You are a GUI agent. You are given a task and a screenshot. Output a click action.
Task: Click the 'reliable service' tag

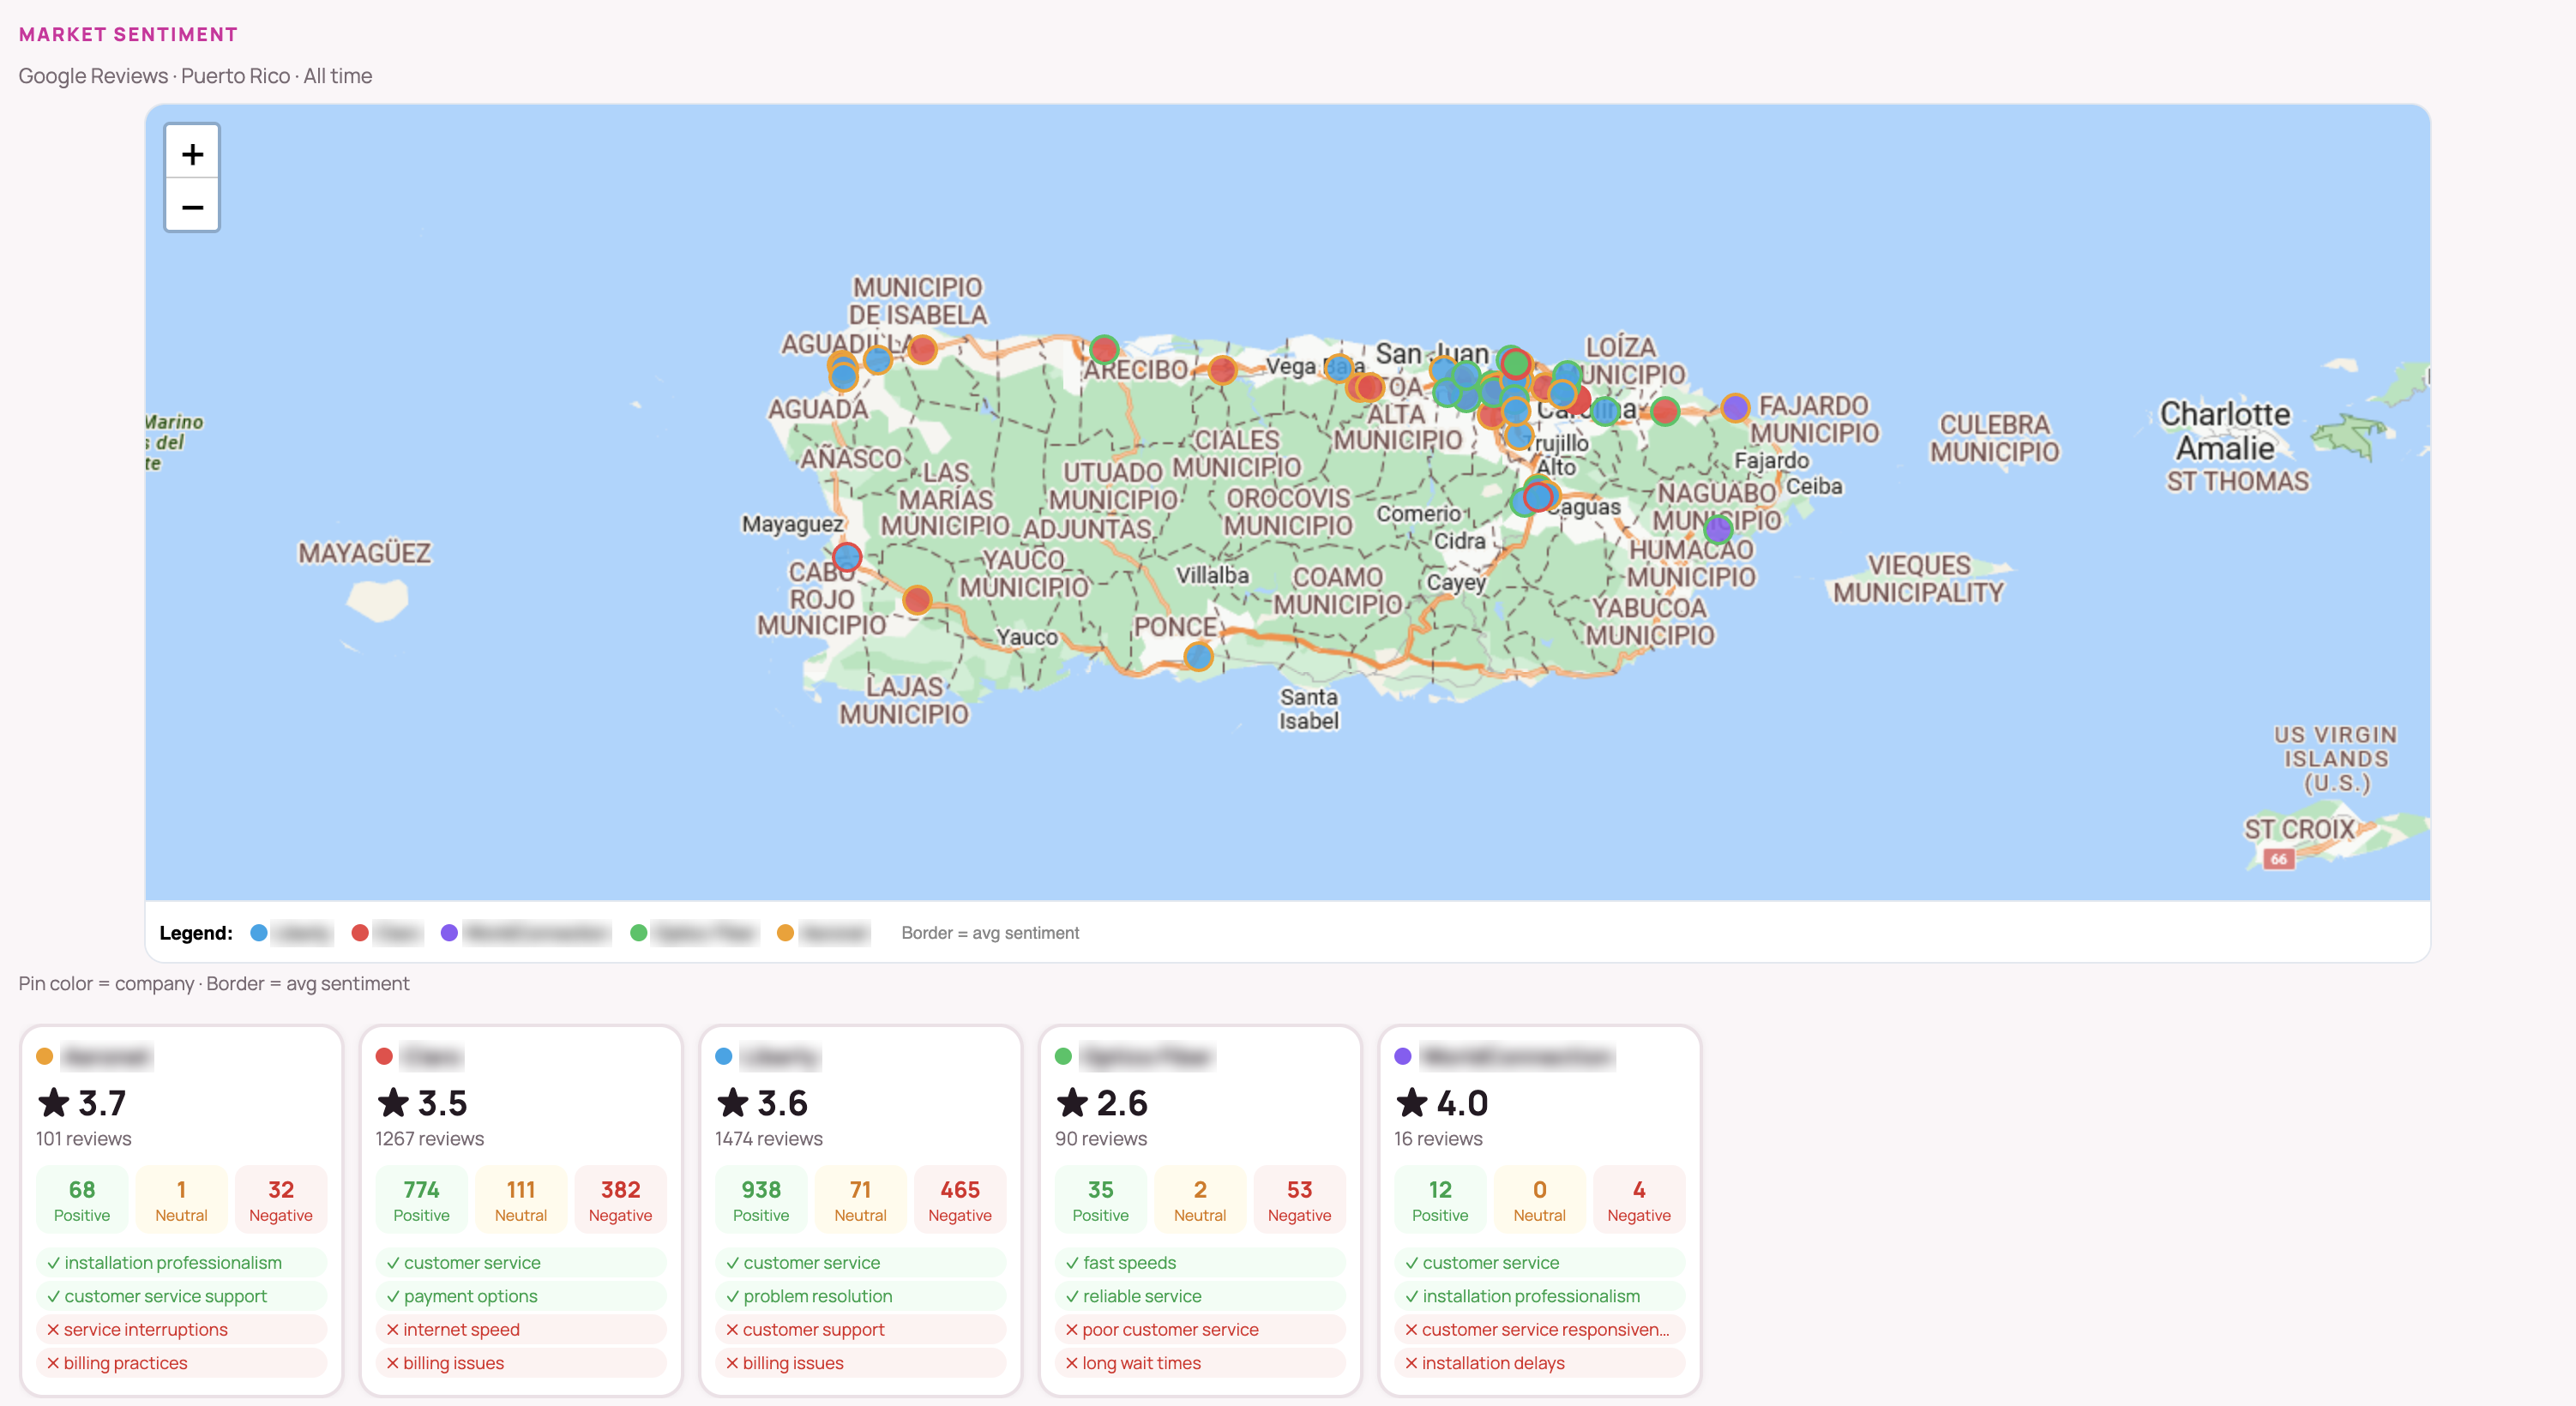1200,1296
